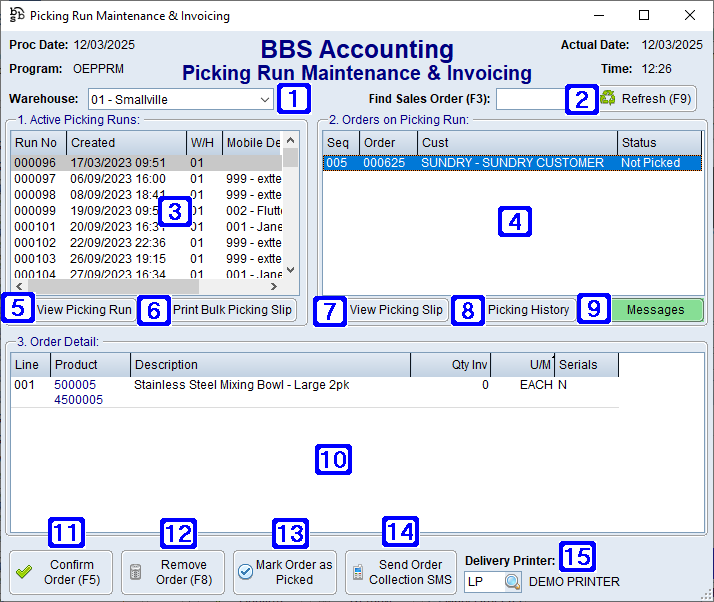The width and height of the screenshot is (714, 602).
Task: Click the Delivery Printer magnifier lookup icon
Action: tap(512, 581)
